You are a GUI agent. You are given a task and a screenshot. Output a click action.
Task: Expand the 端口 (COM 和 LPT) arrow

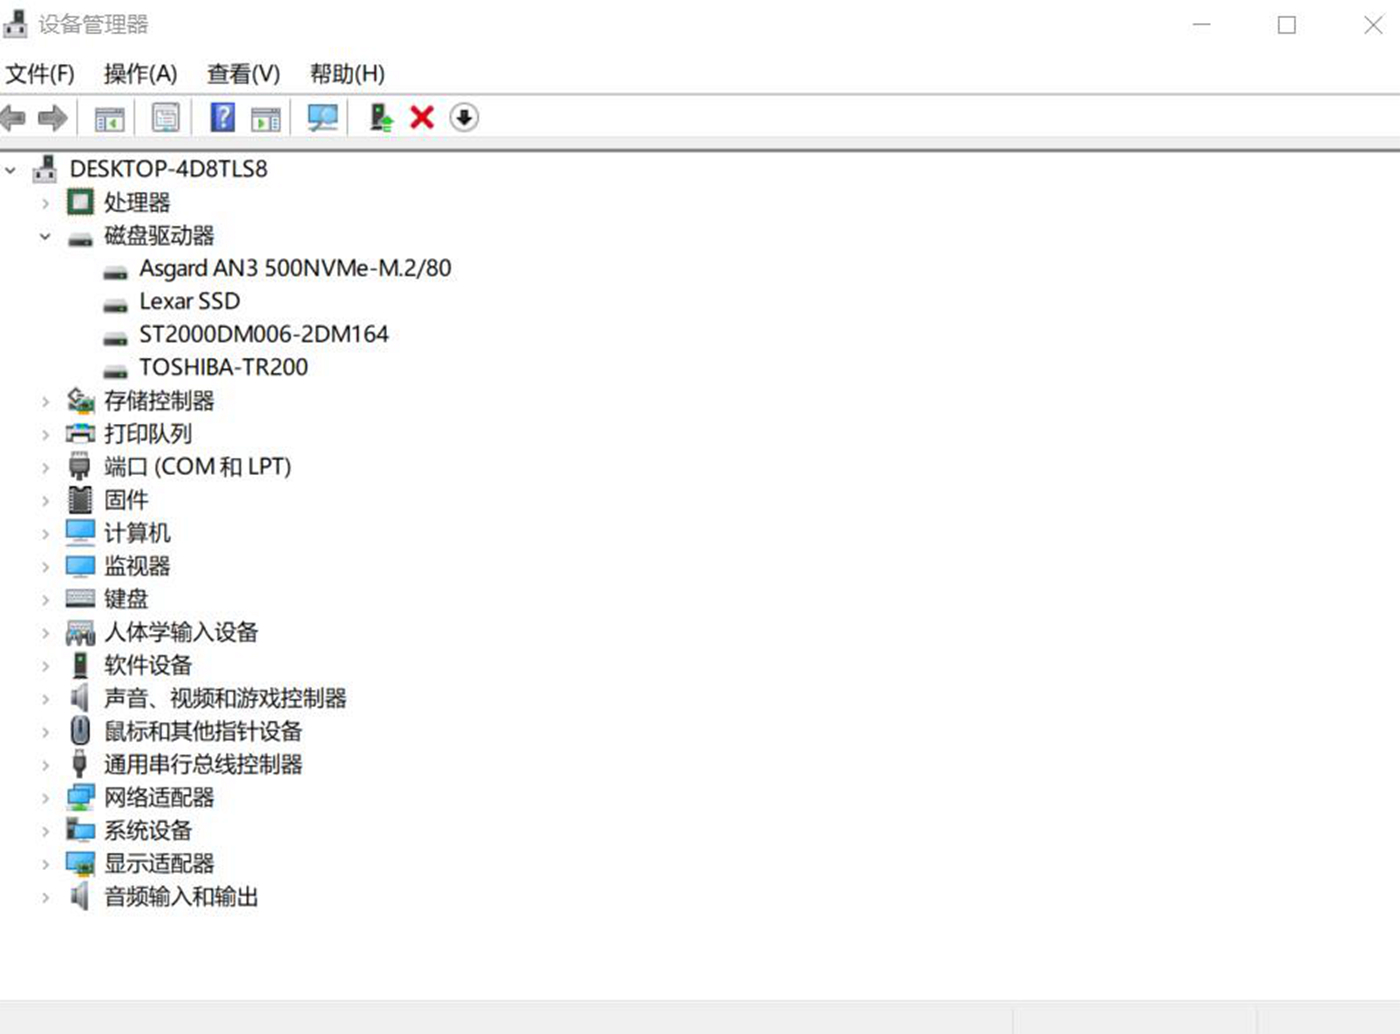45,467
